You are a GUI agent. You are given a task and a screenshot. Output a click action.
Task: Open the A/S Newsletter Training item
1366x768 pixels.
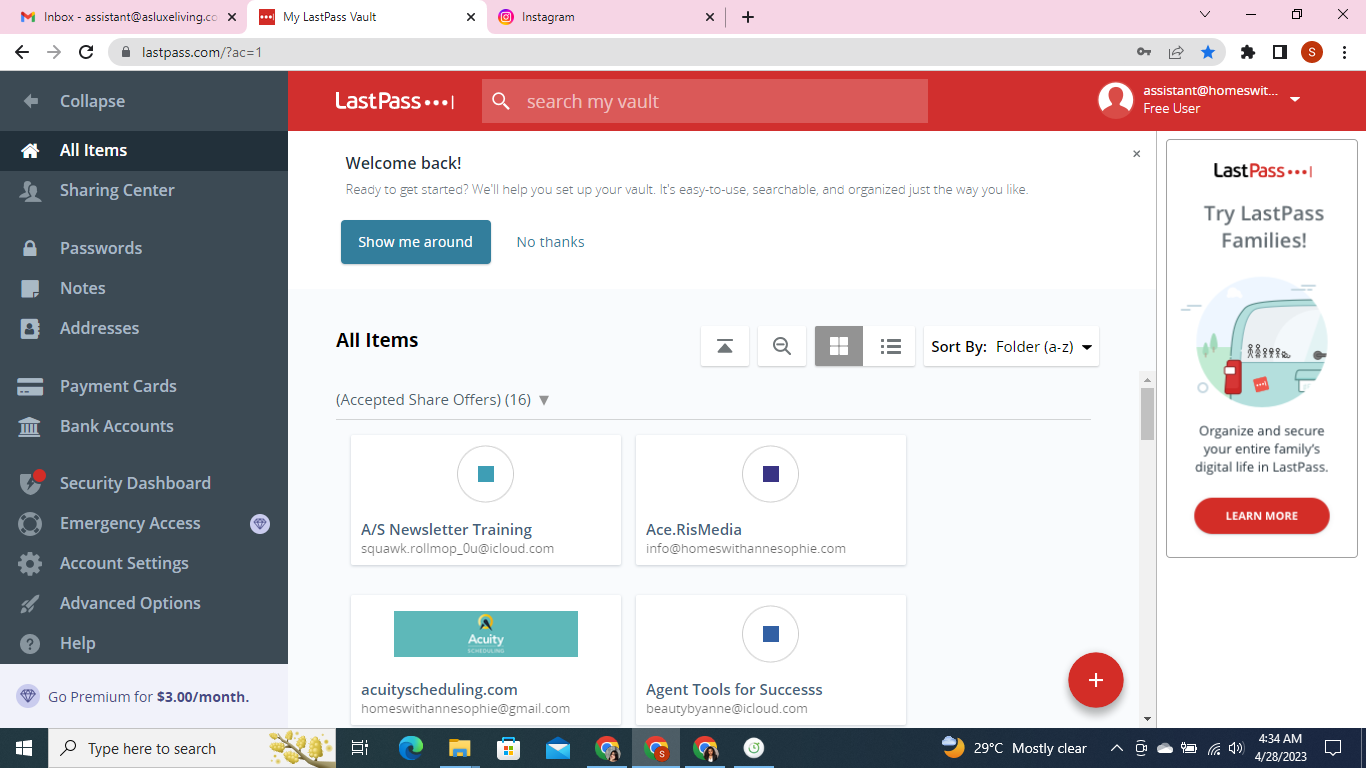[x=486, y=500]
